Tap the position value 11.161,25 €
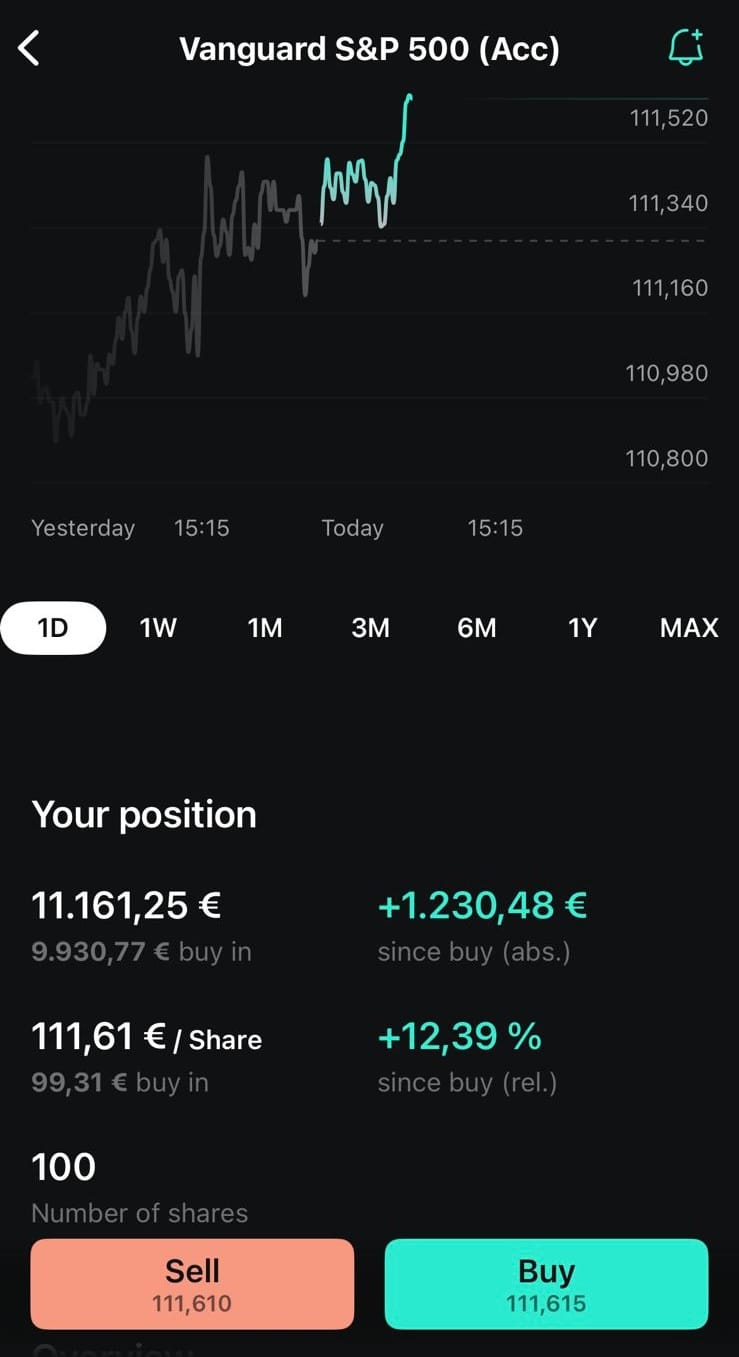 pyautogui.click(x=126, y=905)
